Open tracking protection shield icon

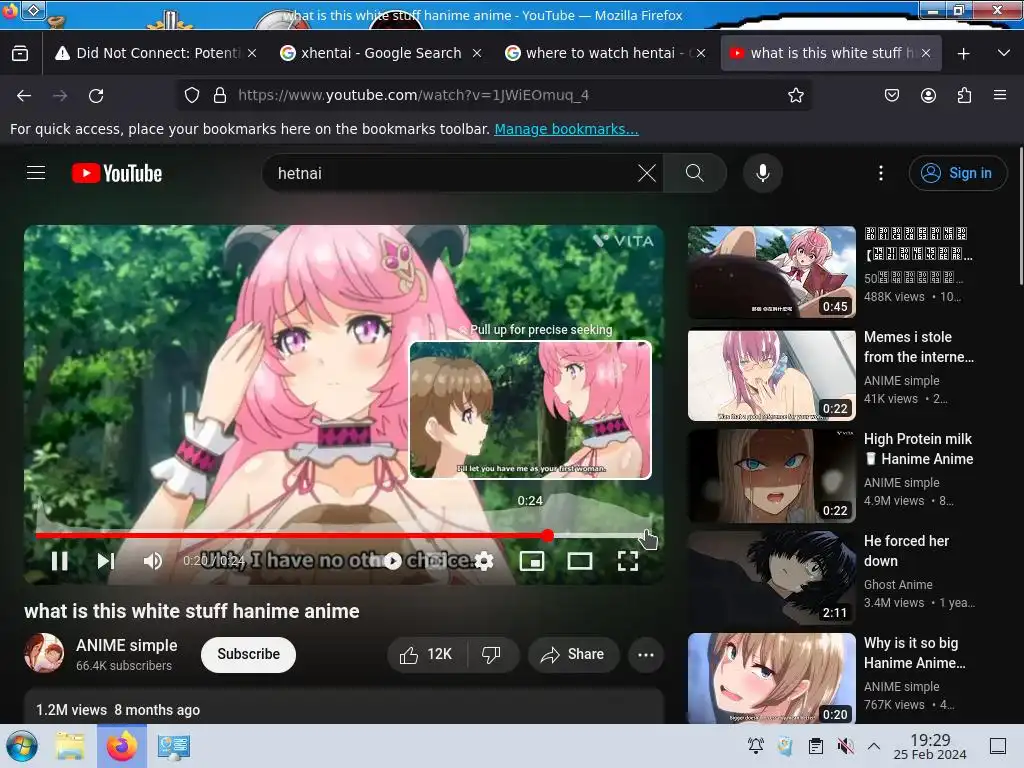coord(192,95)
